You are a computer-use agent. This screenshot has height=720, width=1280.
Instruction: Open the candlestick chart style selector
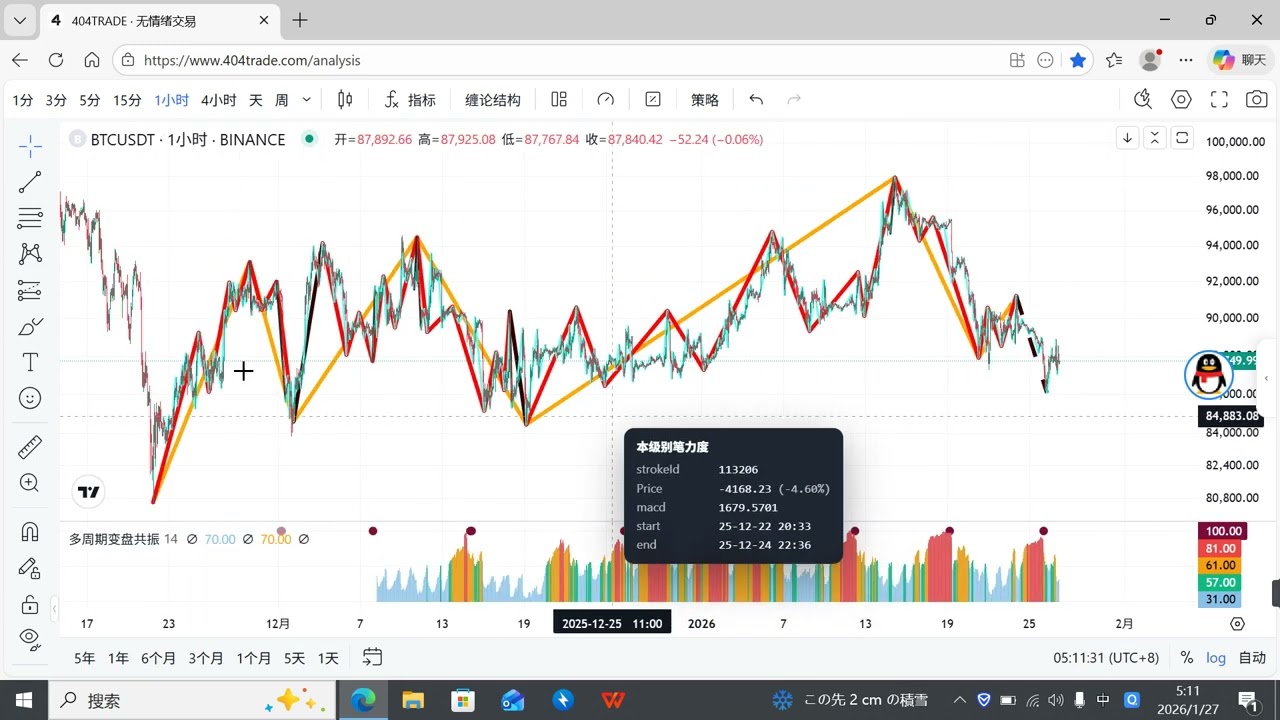point(345,99)
